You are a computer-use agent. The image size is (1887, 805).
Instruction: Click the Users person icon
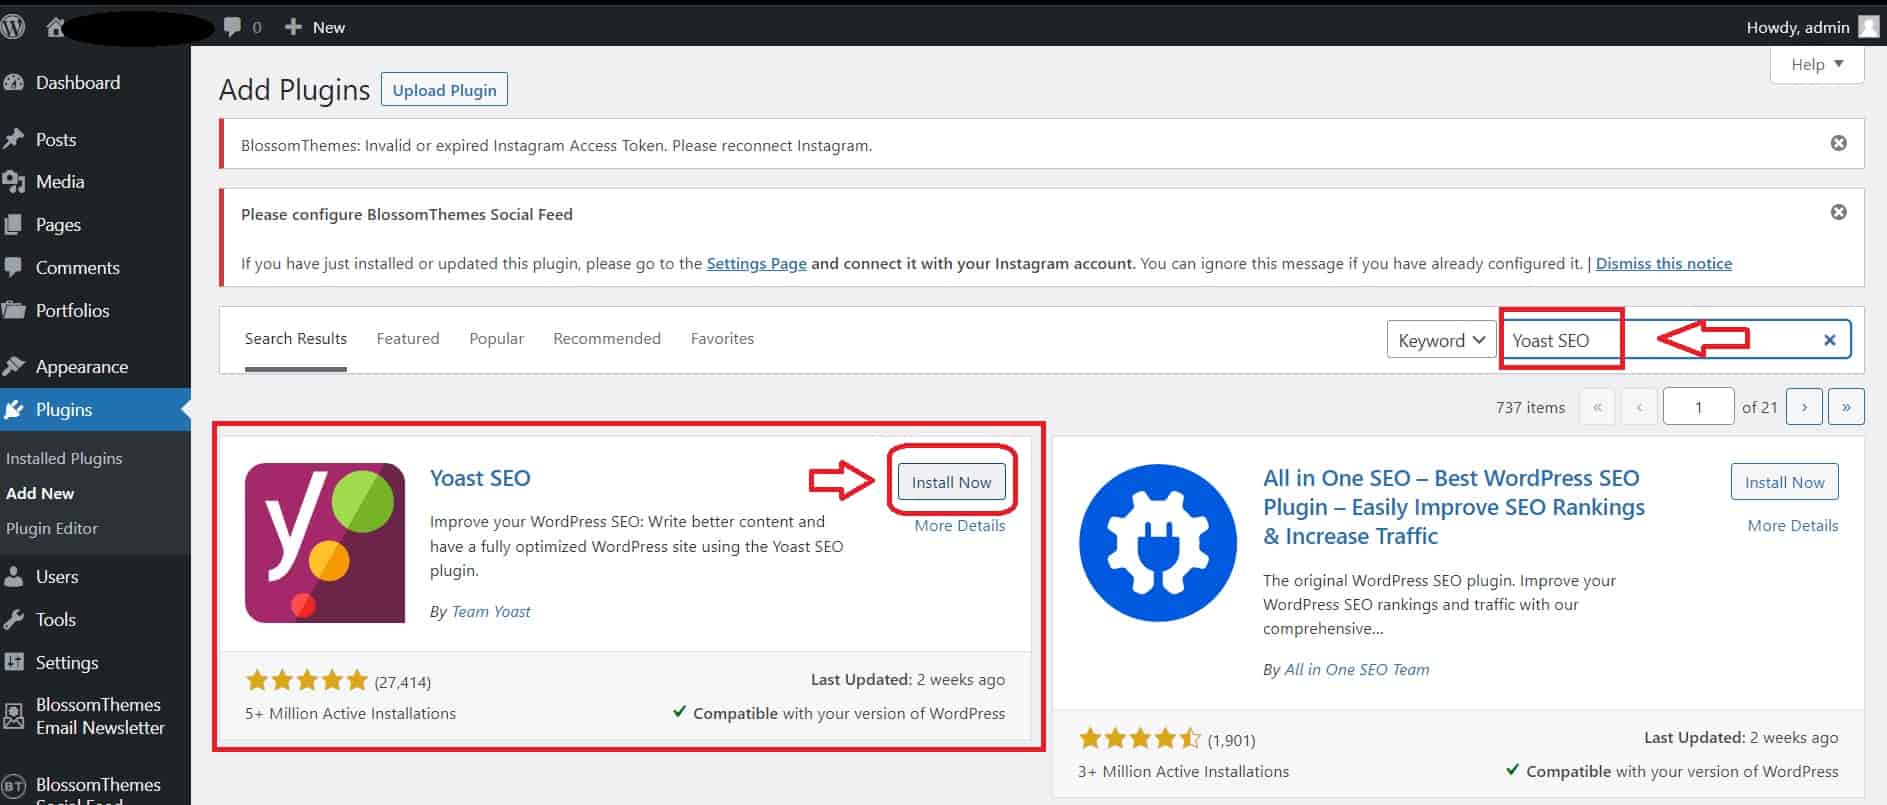pos(14,577)
